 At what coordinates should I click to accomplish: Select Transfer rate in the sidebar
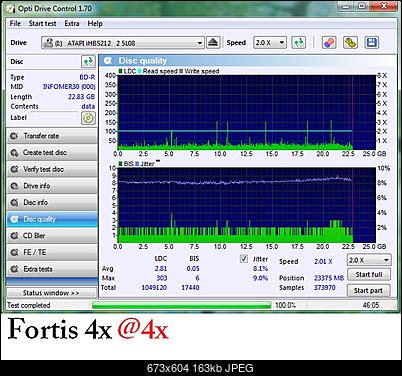pos(52,136)
